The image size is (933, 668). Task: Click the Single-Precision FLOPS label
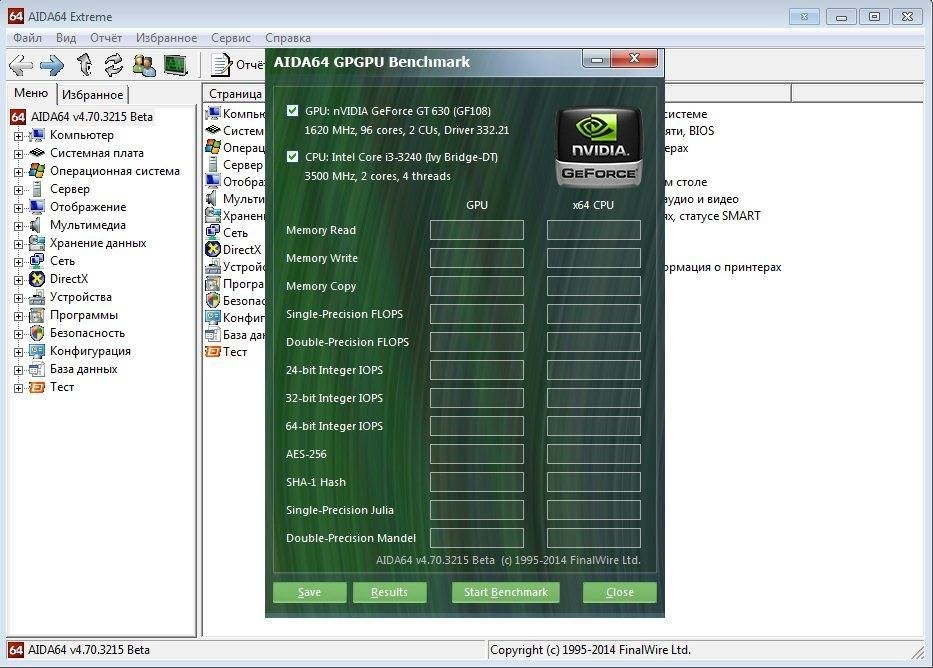(345, 314)
